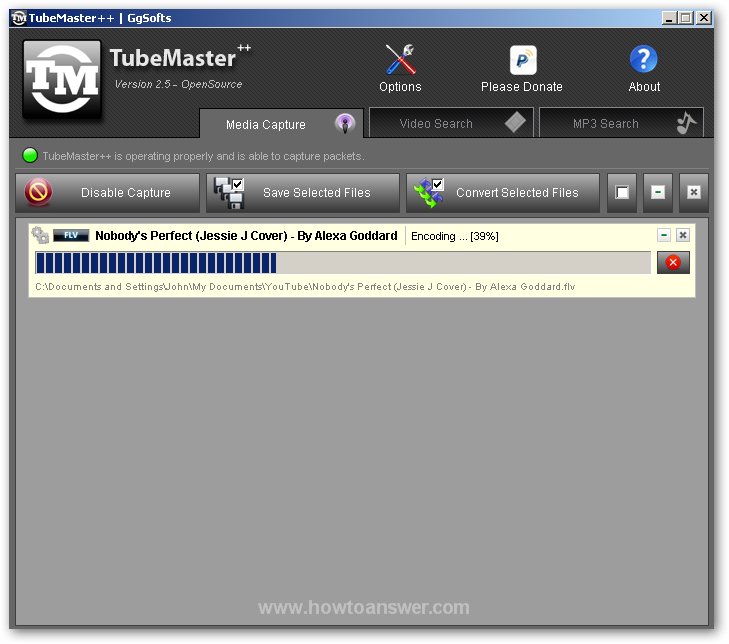Click the FLV format badge
This screenshot has width=729, height=644.
(71, 235)
